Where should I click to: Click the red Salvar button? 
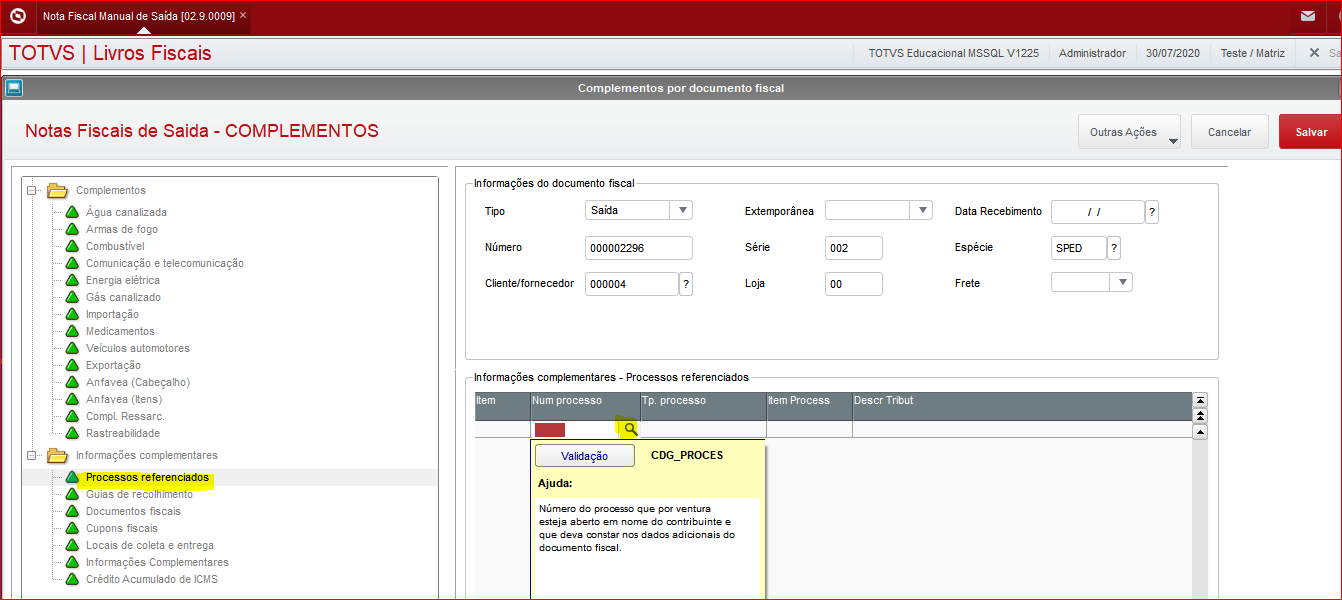pos(1311,132)
